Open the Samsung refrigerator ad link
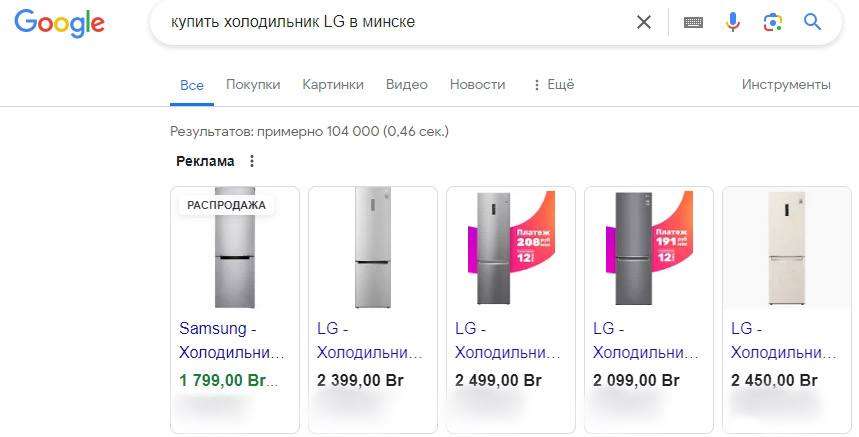 pyautogui.click(x=232, y=340)
